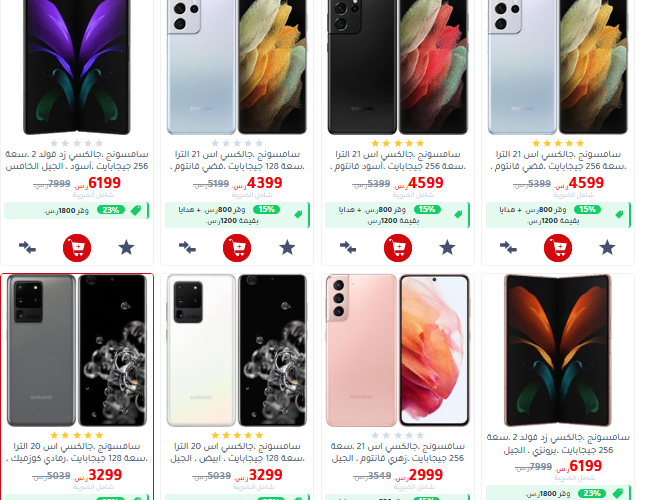Compare the silver 256GB Galaxy S21 Ultra
The height and width of the screenshot is (500, 649).
point(508,248)
